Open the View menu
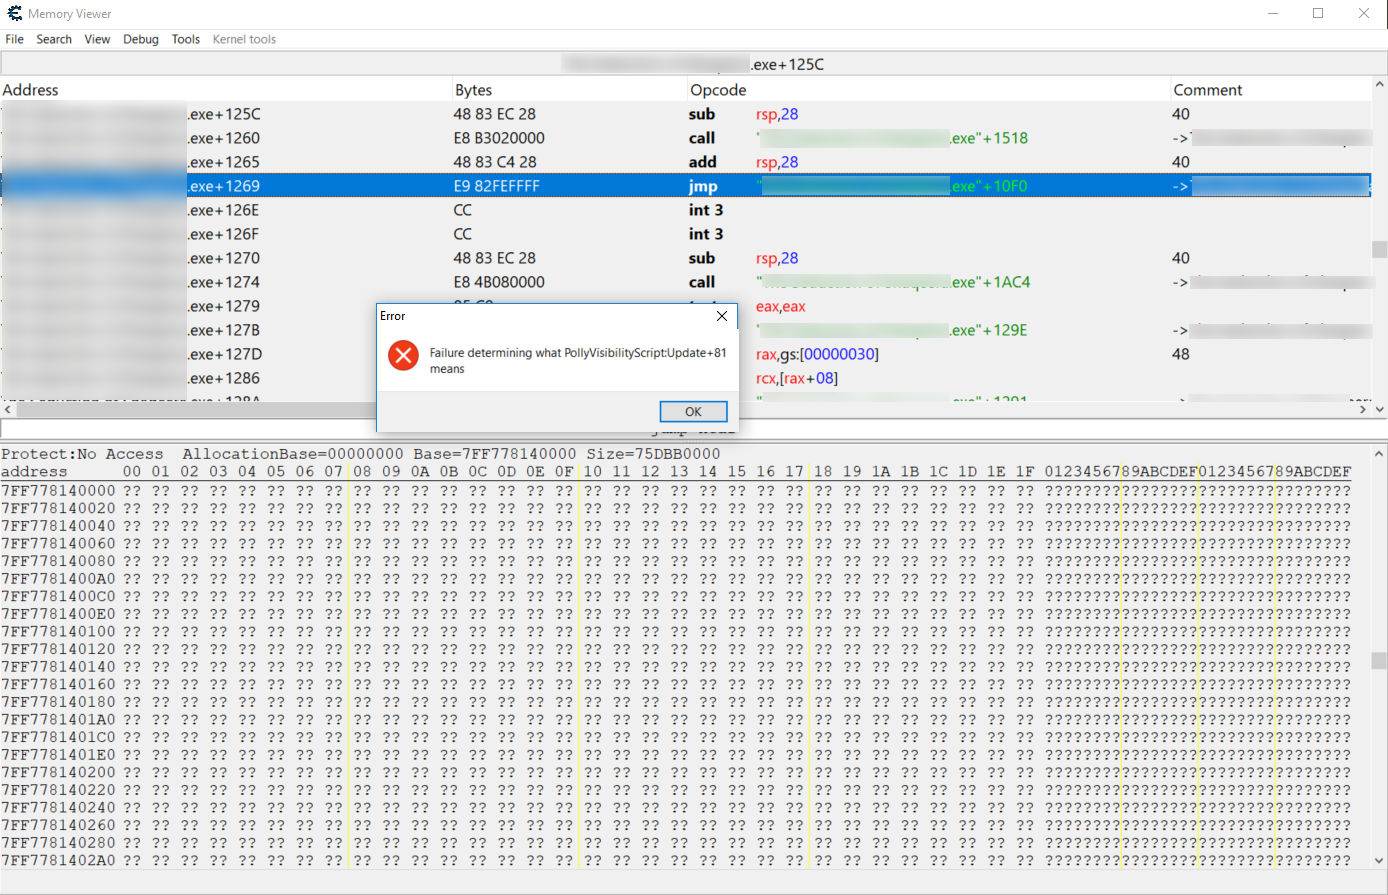The image size is (1388, 895). pyautogui.click(x=97, y=39)
